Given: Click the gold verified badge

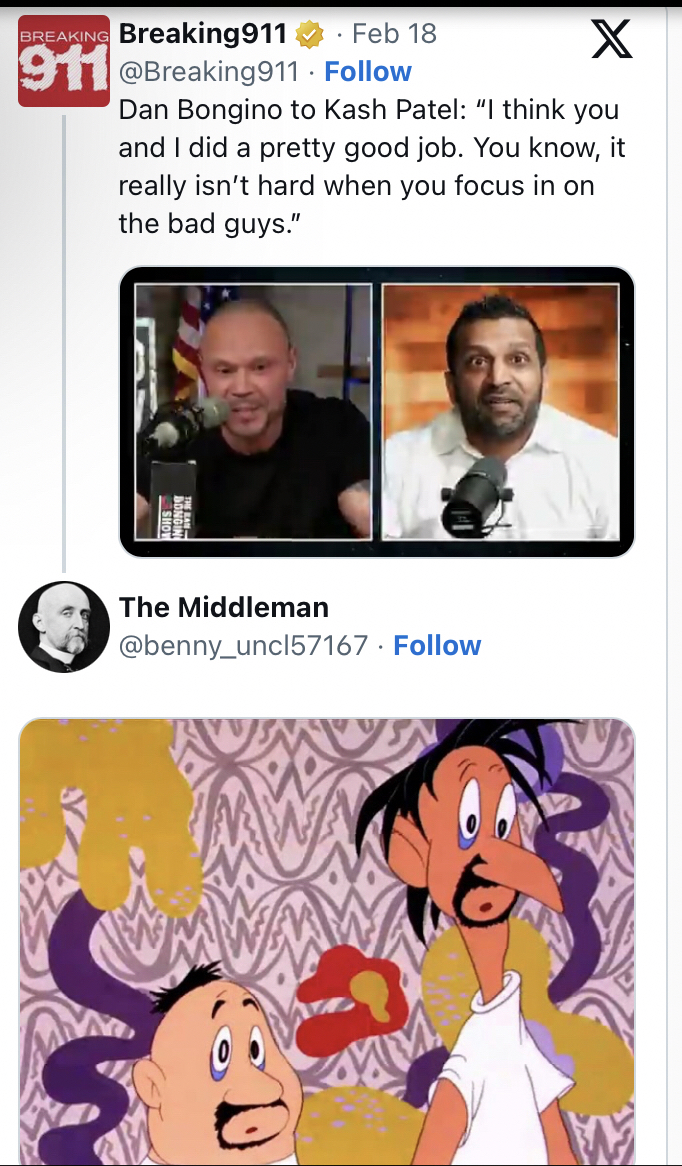Looking at the screenshot, I should (x=311, y=35).
